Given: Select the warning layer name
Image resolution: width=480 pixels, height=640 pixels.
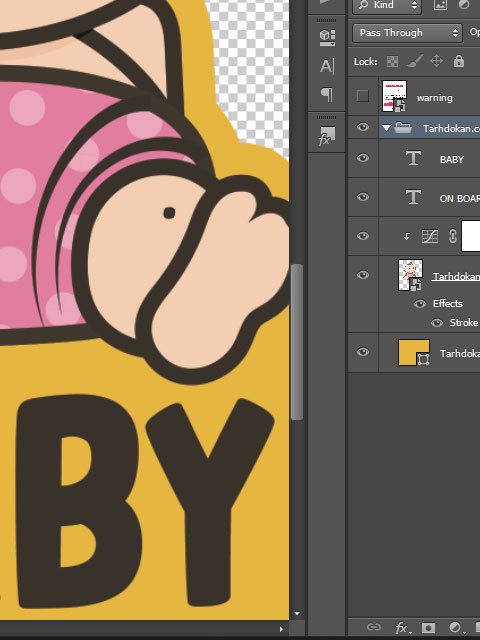Looking at the screenshot, I should point(434,98).
